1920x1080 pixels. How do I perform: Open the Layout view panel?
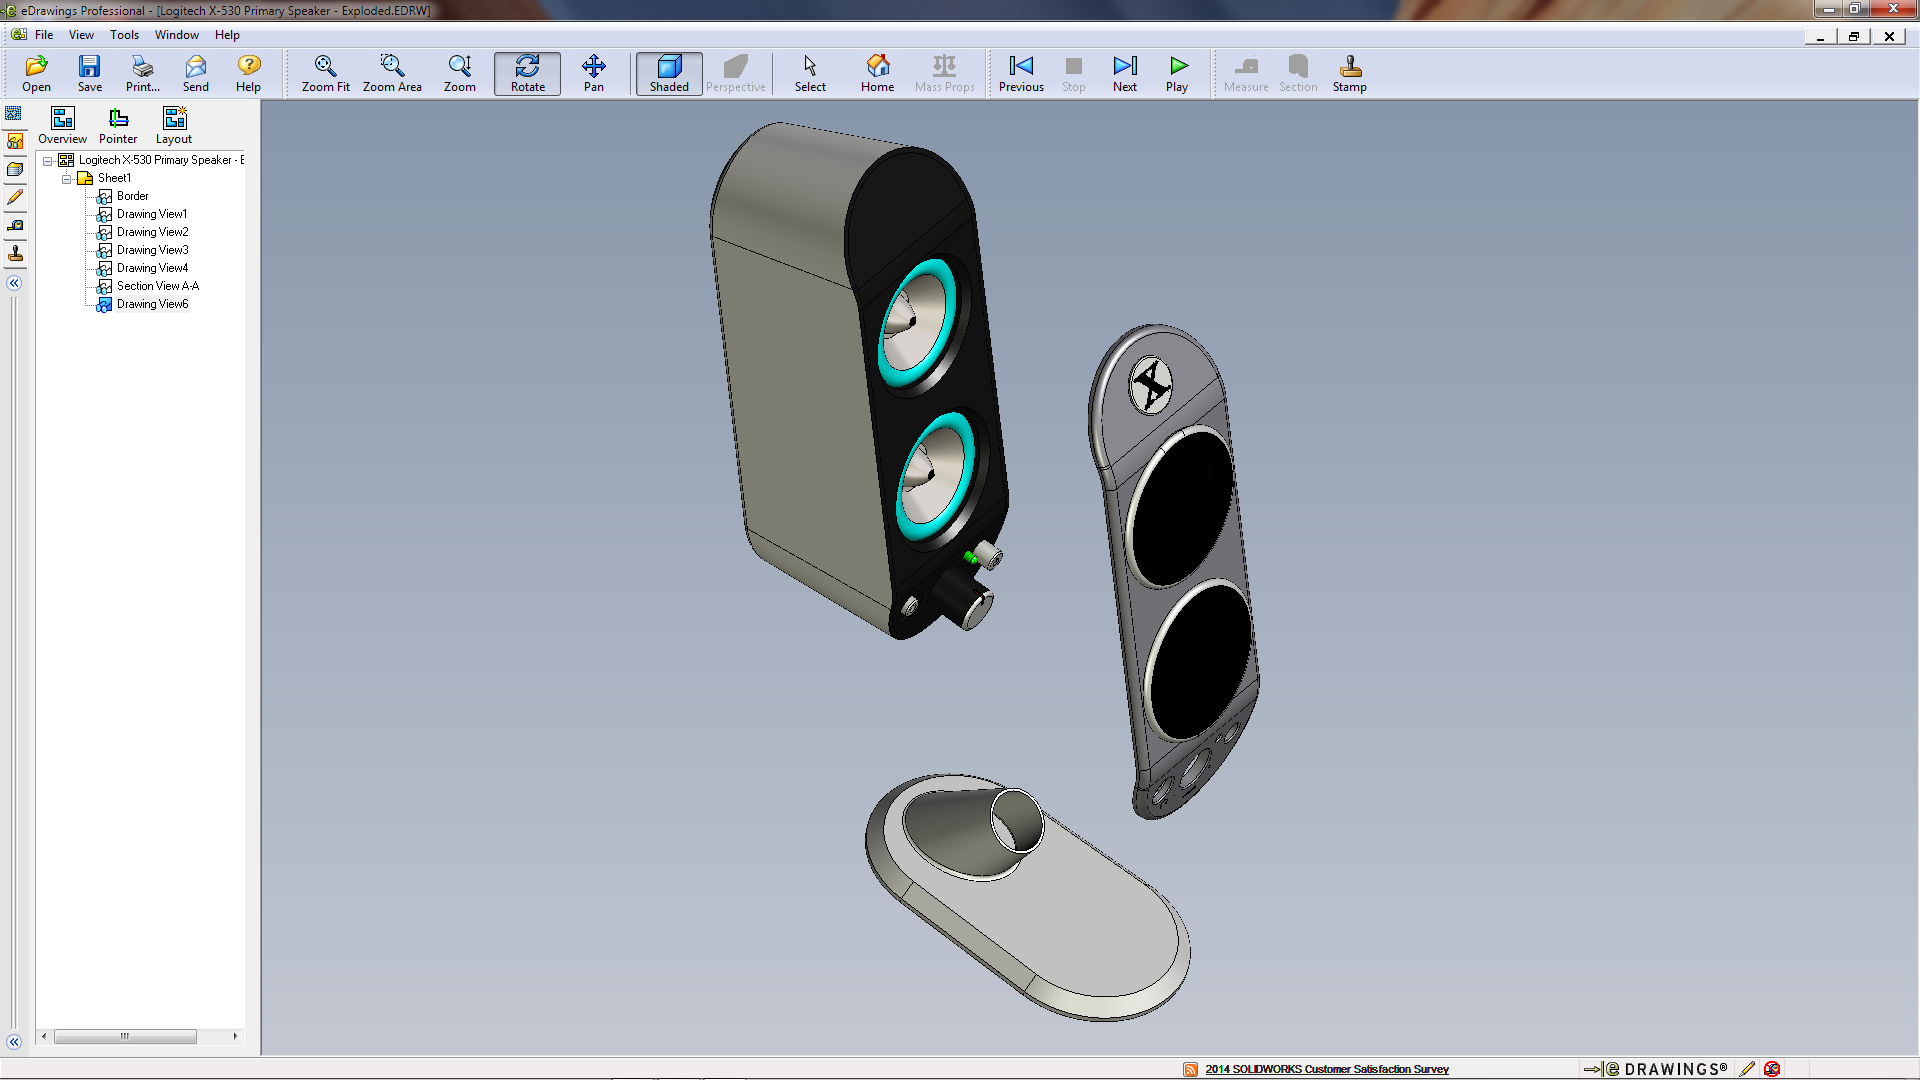pos(174,119)
